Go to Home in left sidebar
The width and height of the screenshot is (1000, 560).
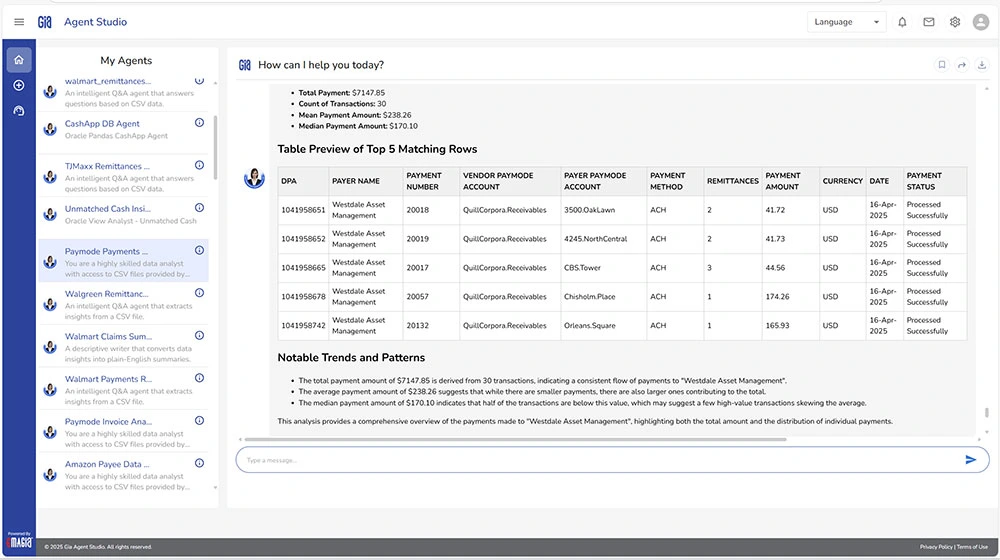[x=19, y=60]
